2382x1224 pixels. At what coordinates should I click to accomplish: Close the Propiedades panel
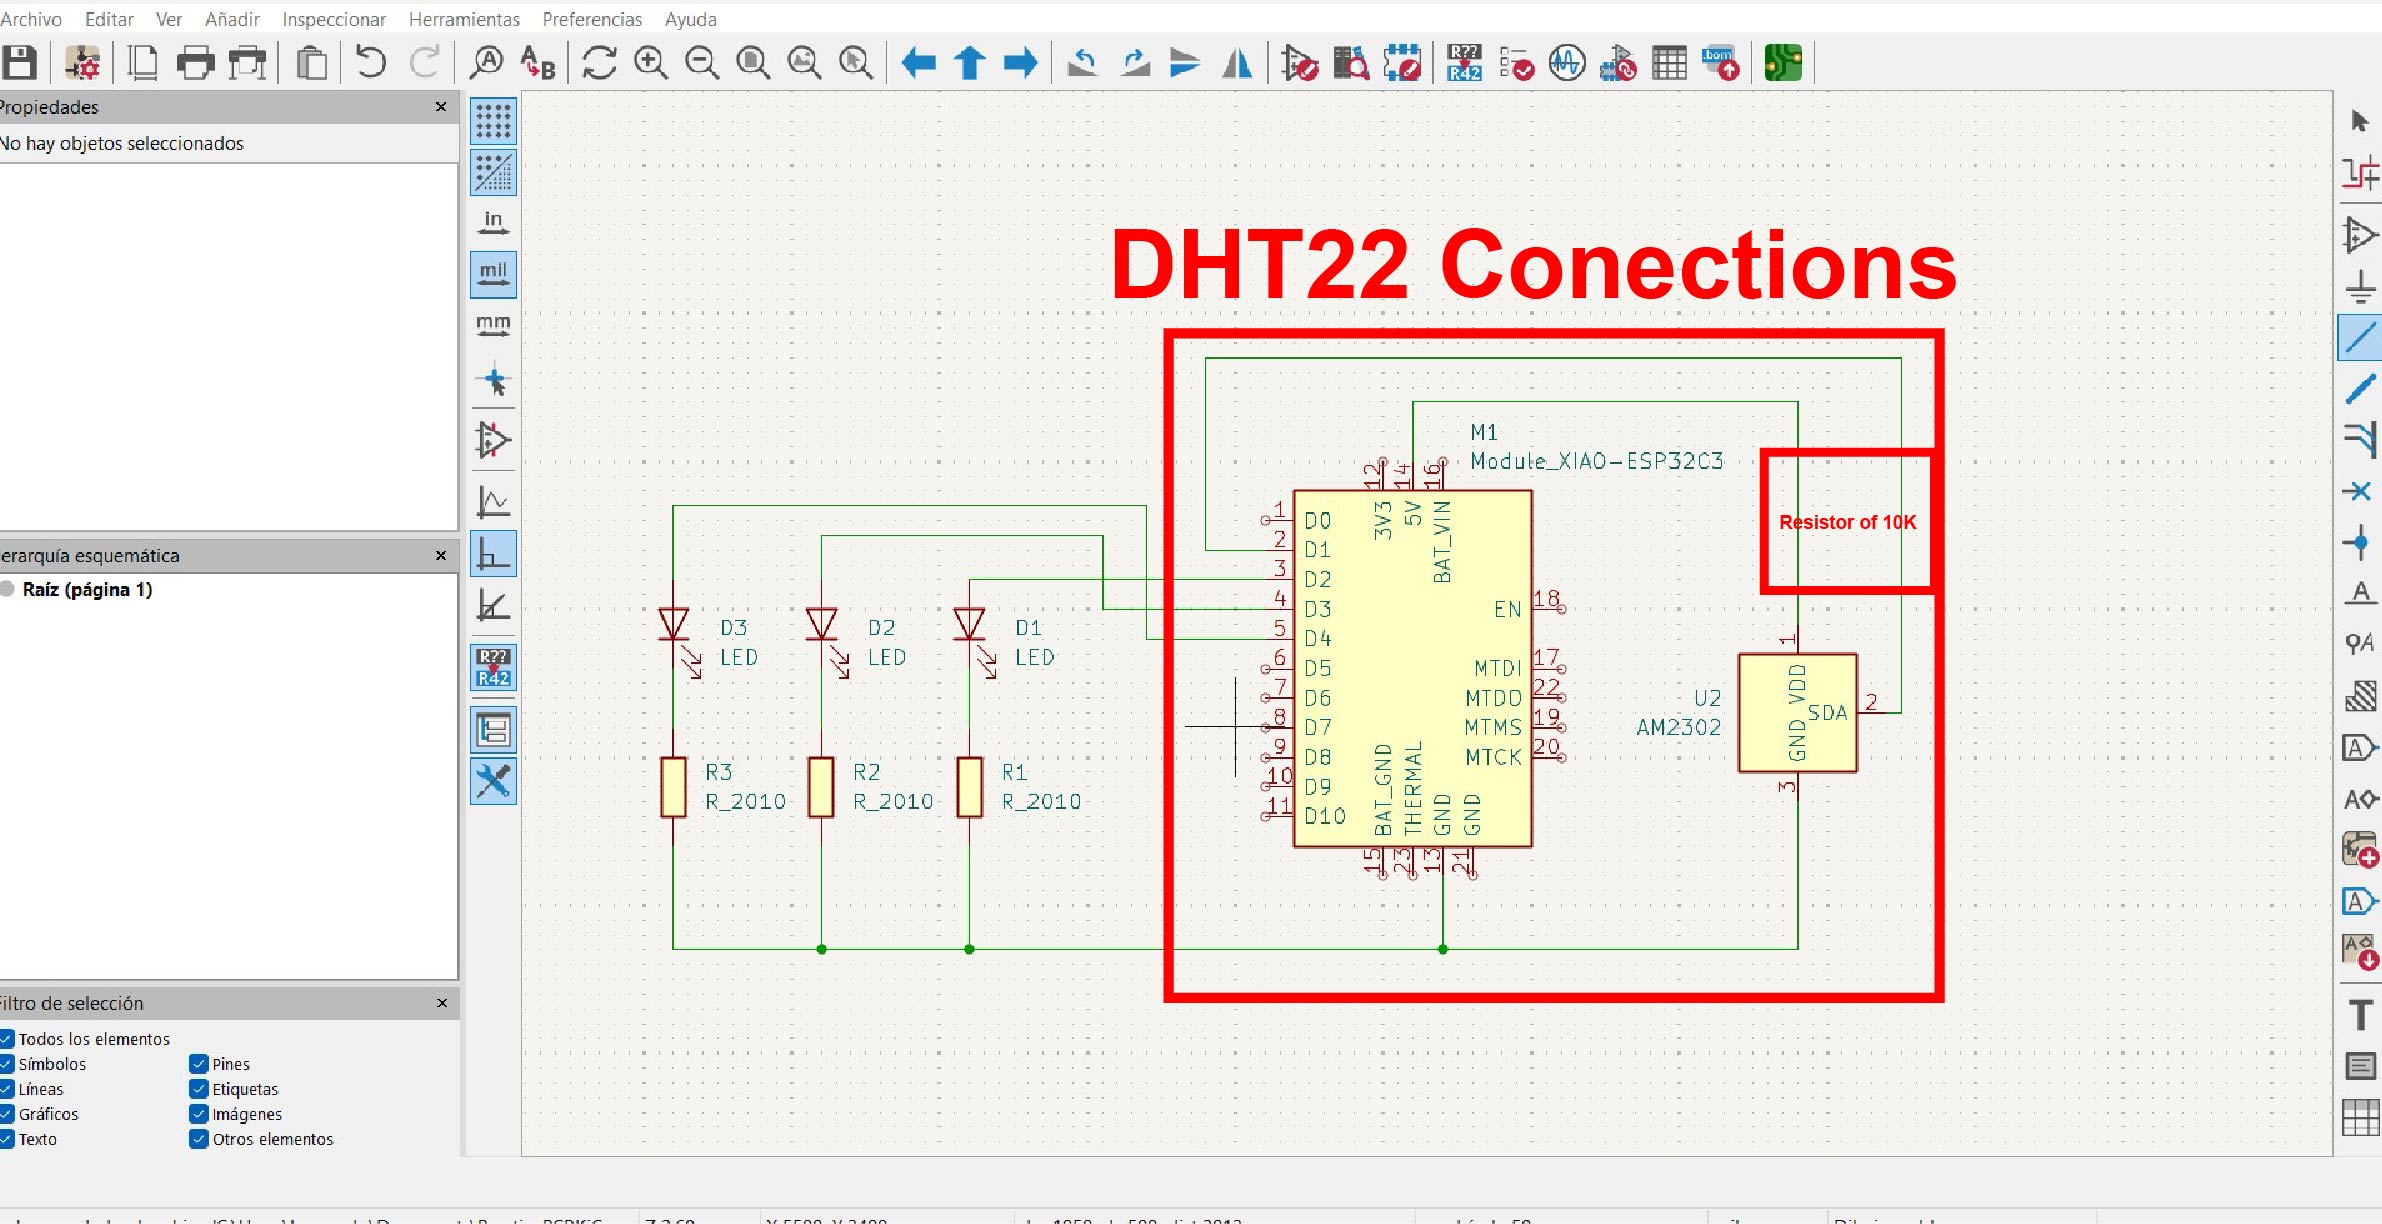pos(441,107)
